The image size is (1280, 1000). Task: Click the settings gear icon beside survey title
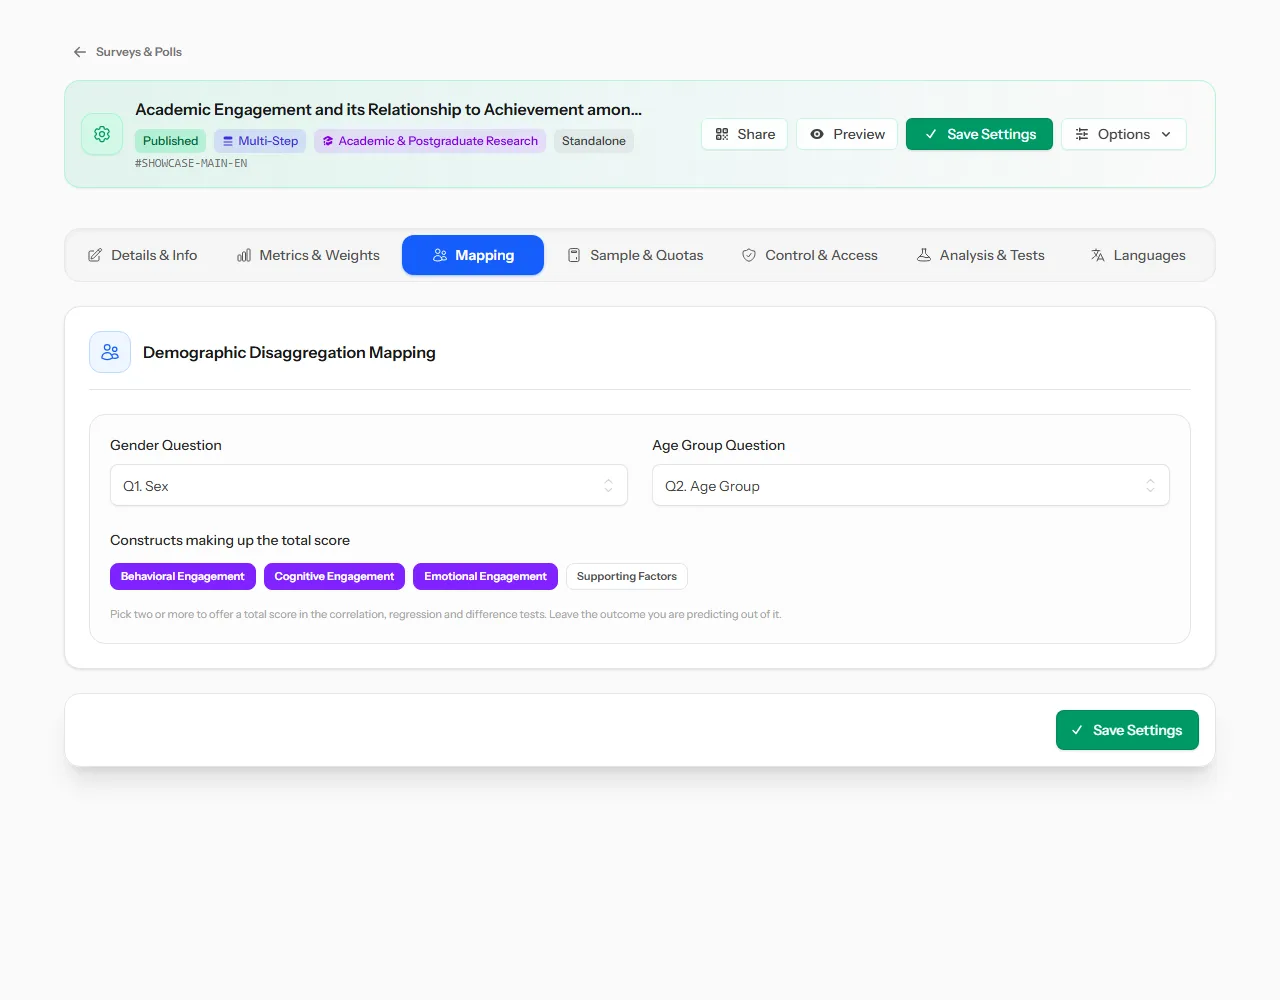click(102, 134)
